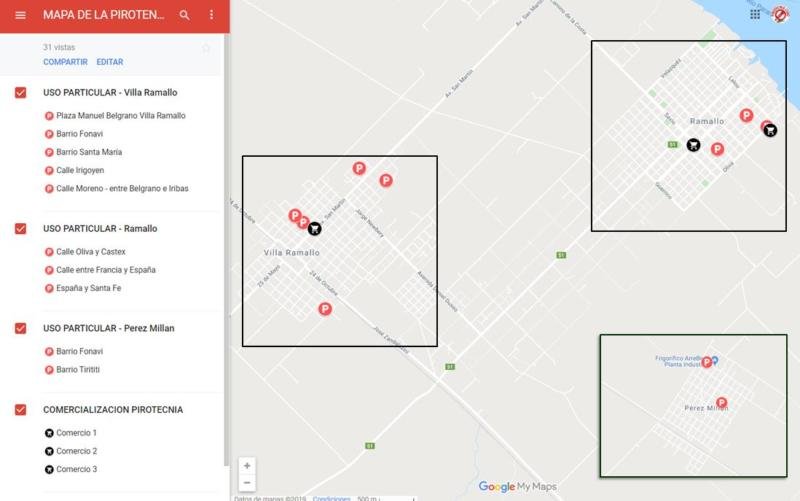Toggle USO PARTICULAR - Ramallo layer checkbox
The width and height of the screenshot is (800, 501).
tap(21, 229)
